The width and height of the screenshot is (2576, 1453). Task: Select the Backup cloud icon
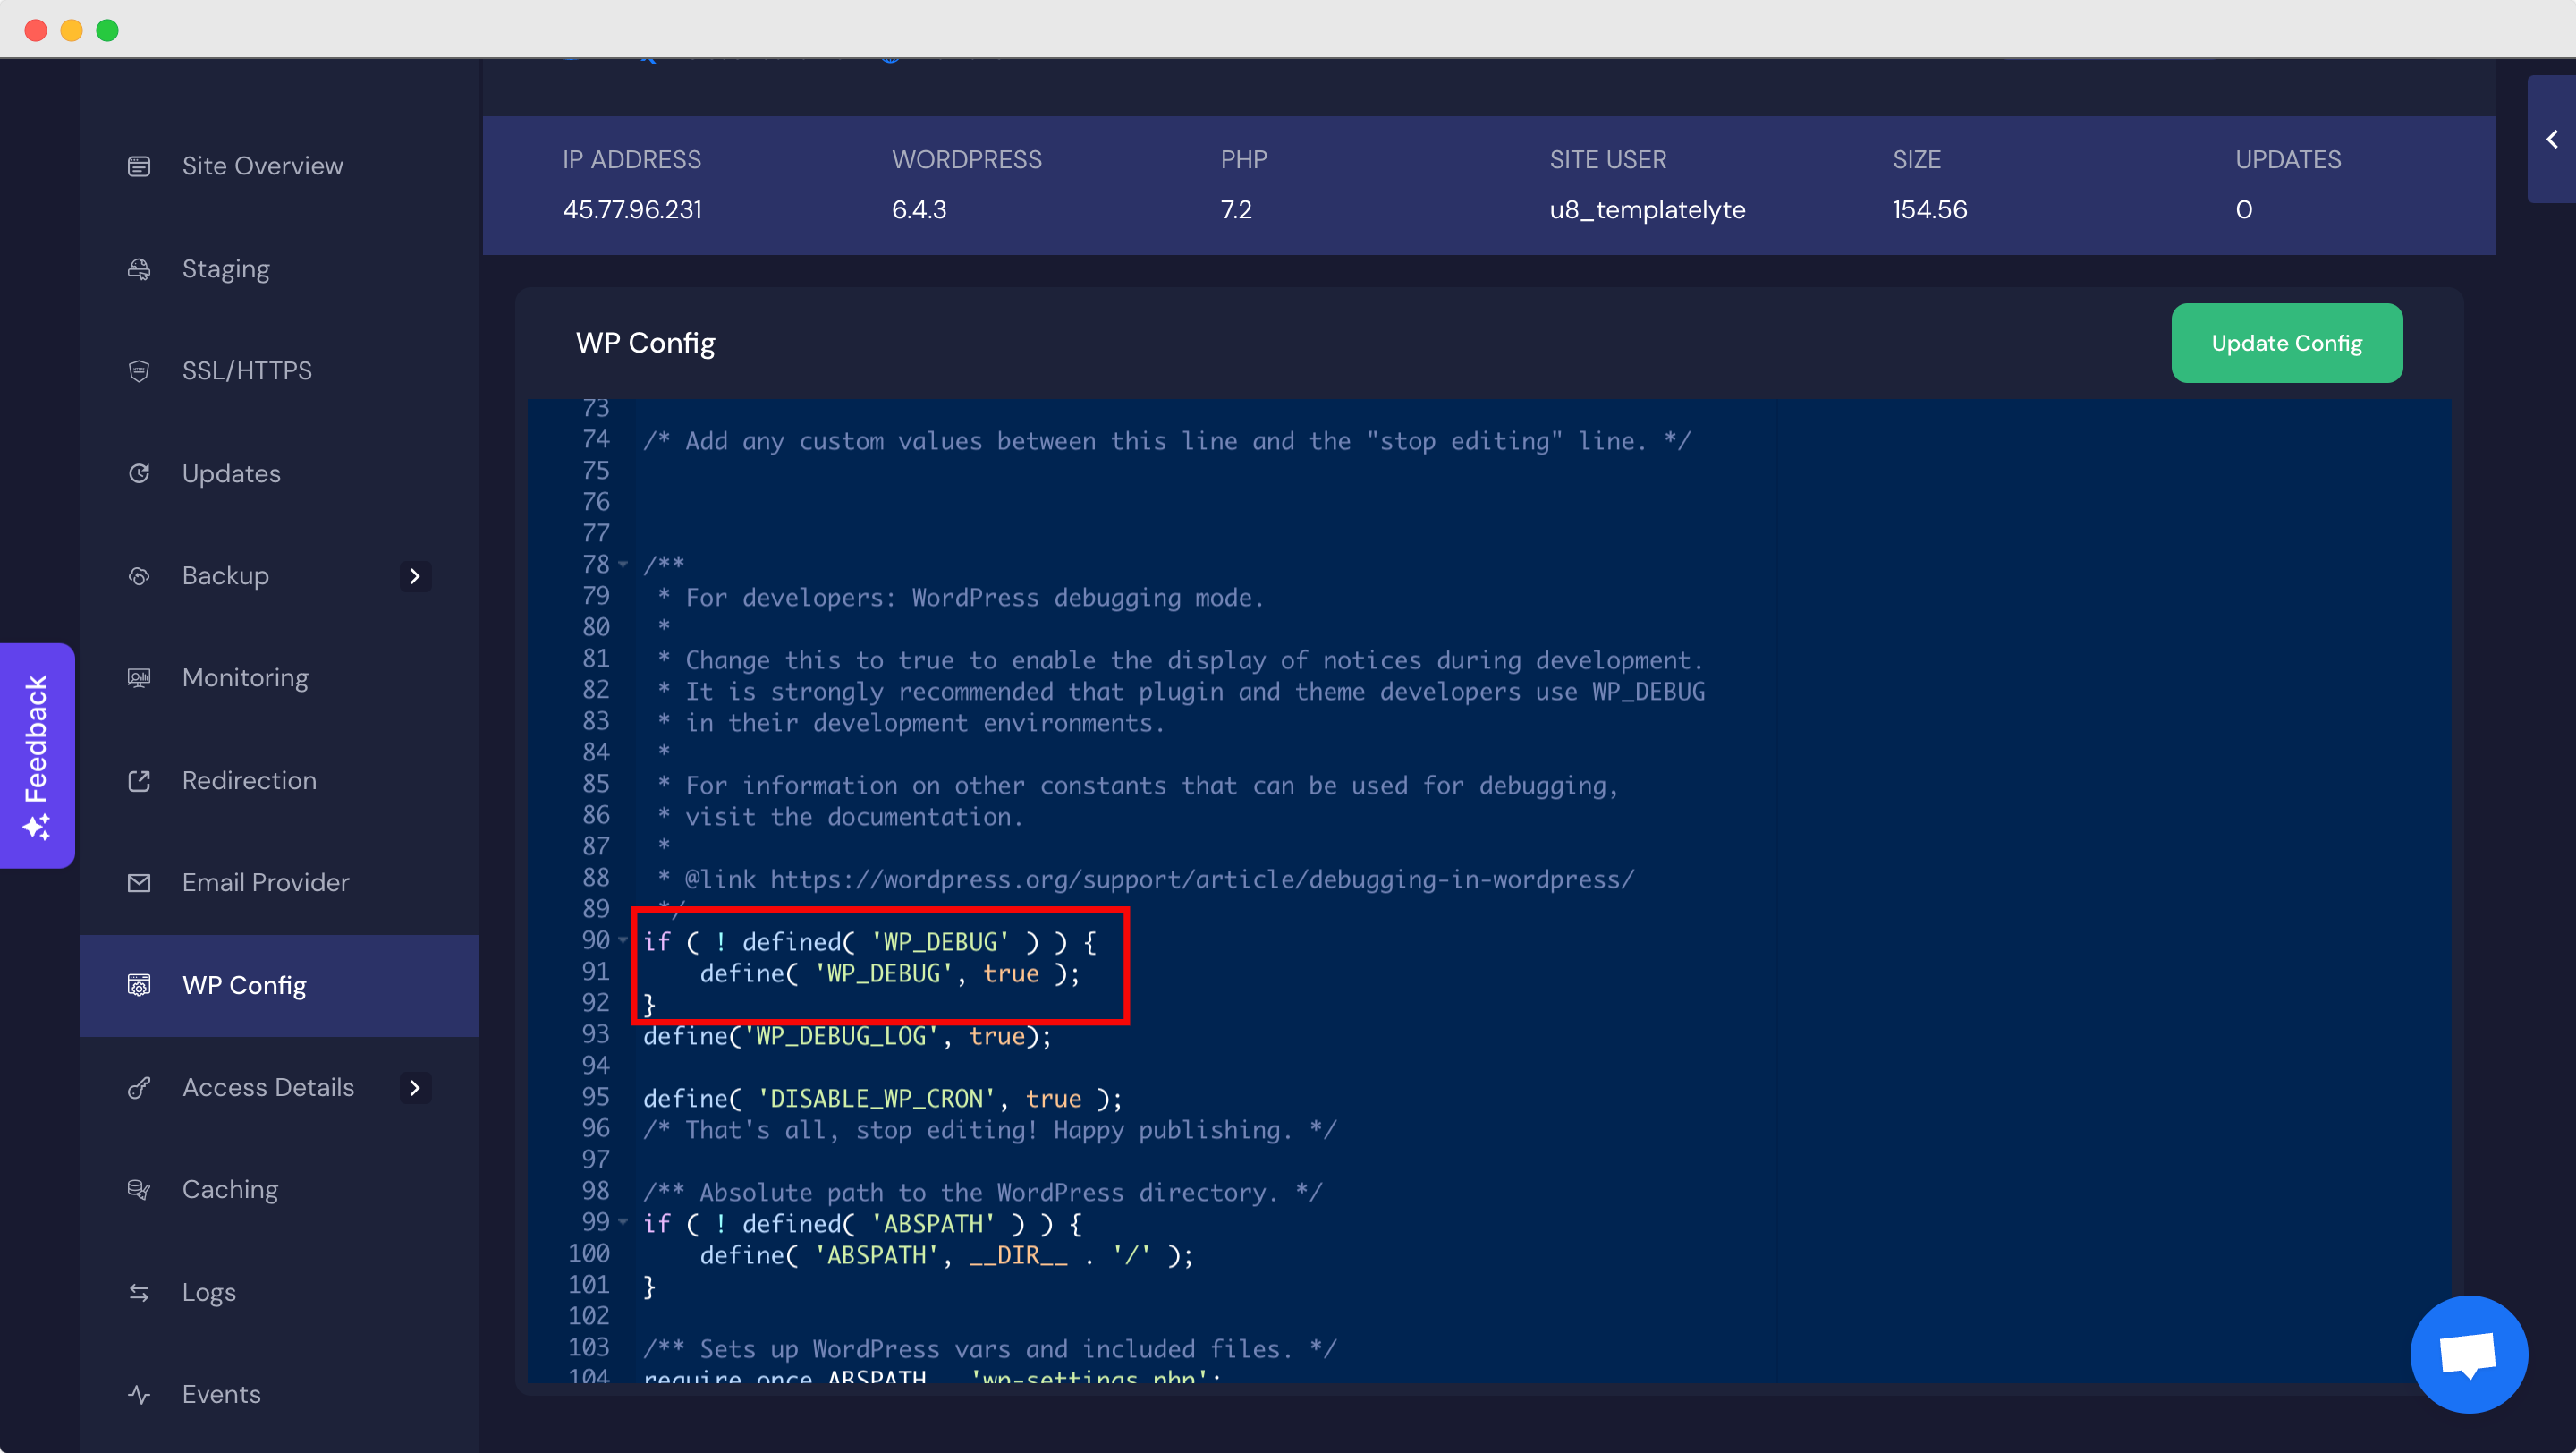[x=139, y=575]
